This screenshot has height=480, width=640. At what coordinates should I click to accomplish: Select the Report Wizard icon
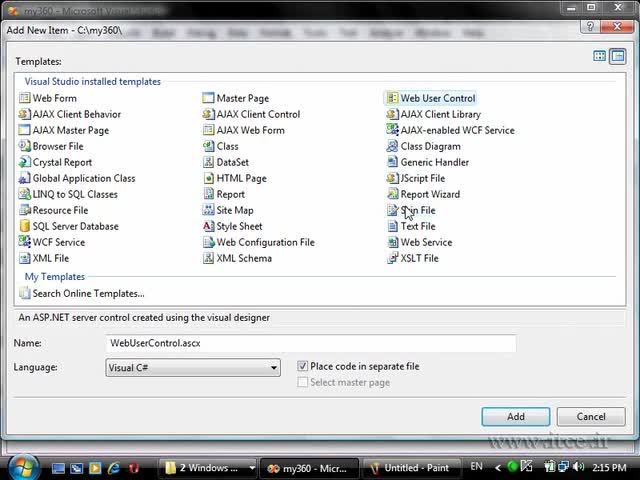392,194
